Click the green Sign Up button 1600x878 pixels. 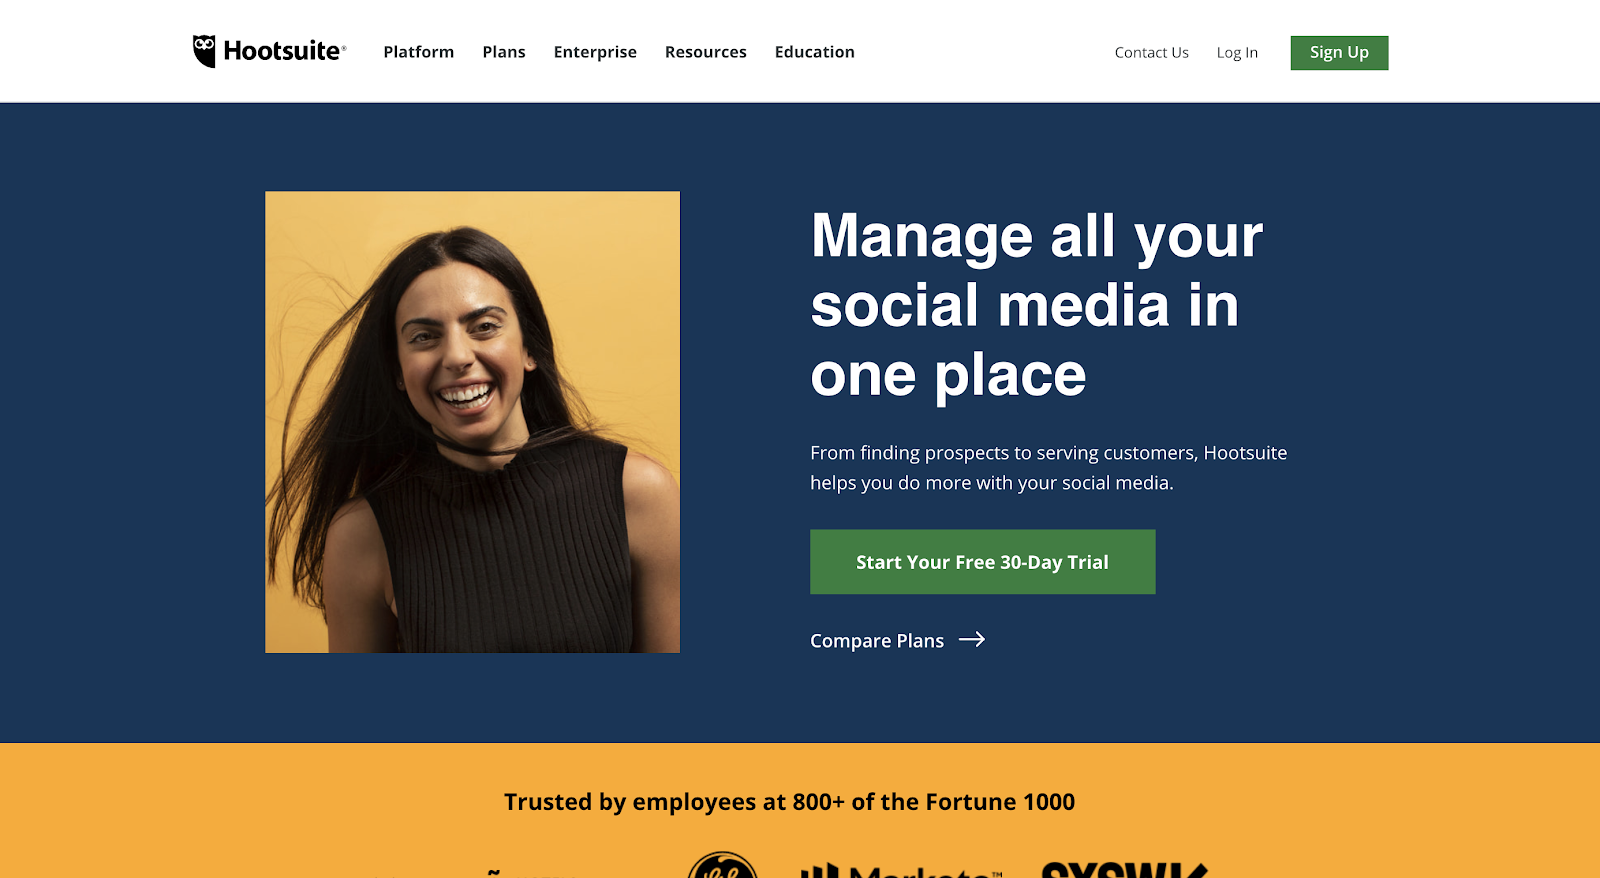(x=1339, y=53)
